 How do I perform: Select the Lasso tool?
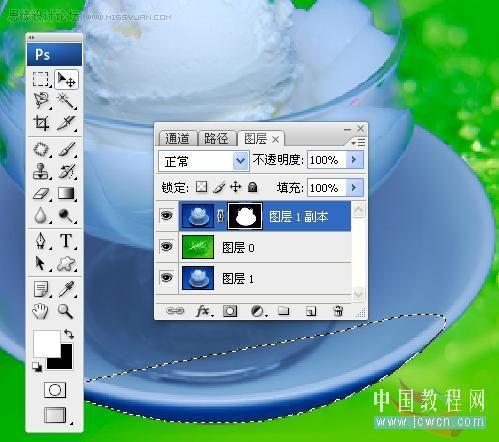(42, 100)
